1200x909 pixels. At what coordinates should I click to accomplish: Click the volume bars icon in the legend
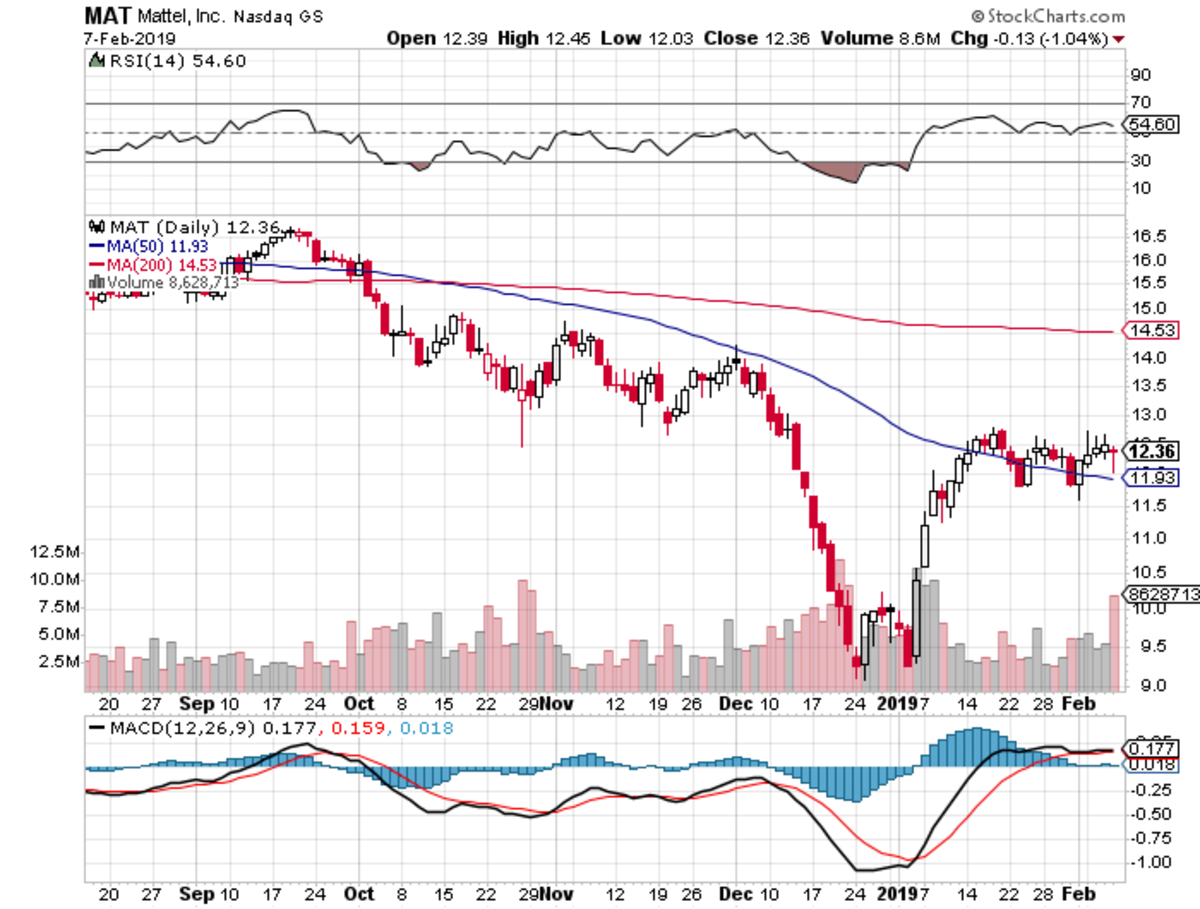coord(97,283)
